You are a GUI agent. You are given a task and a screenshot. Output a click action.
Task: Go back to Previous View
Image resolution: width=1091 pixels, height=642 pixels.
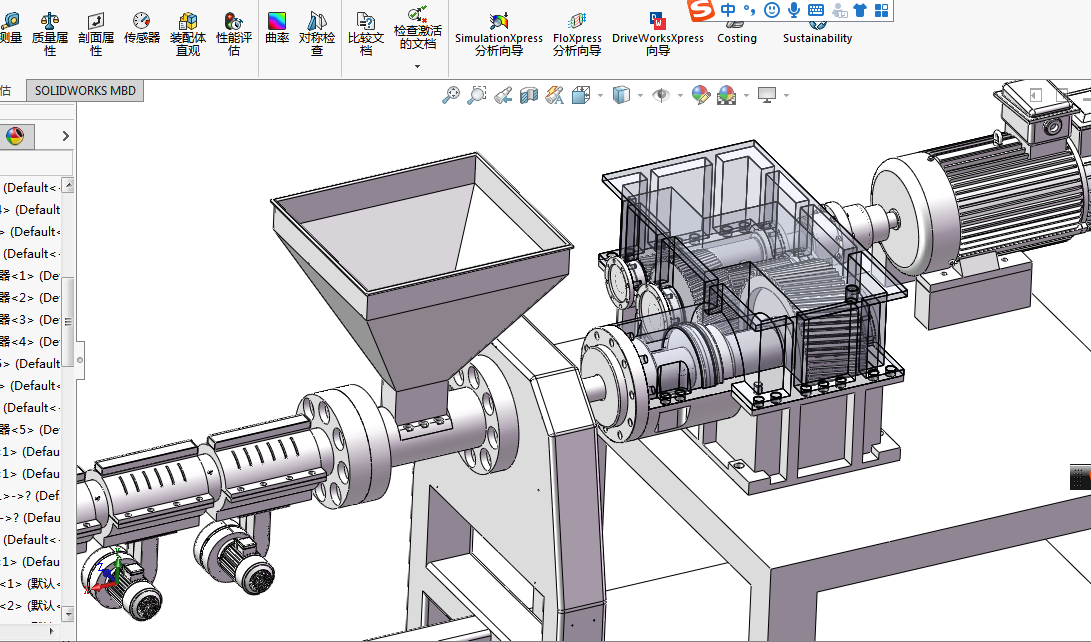[503, 95]
